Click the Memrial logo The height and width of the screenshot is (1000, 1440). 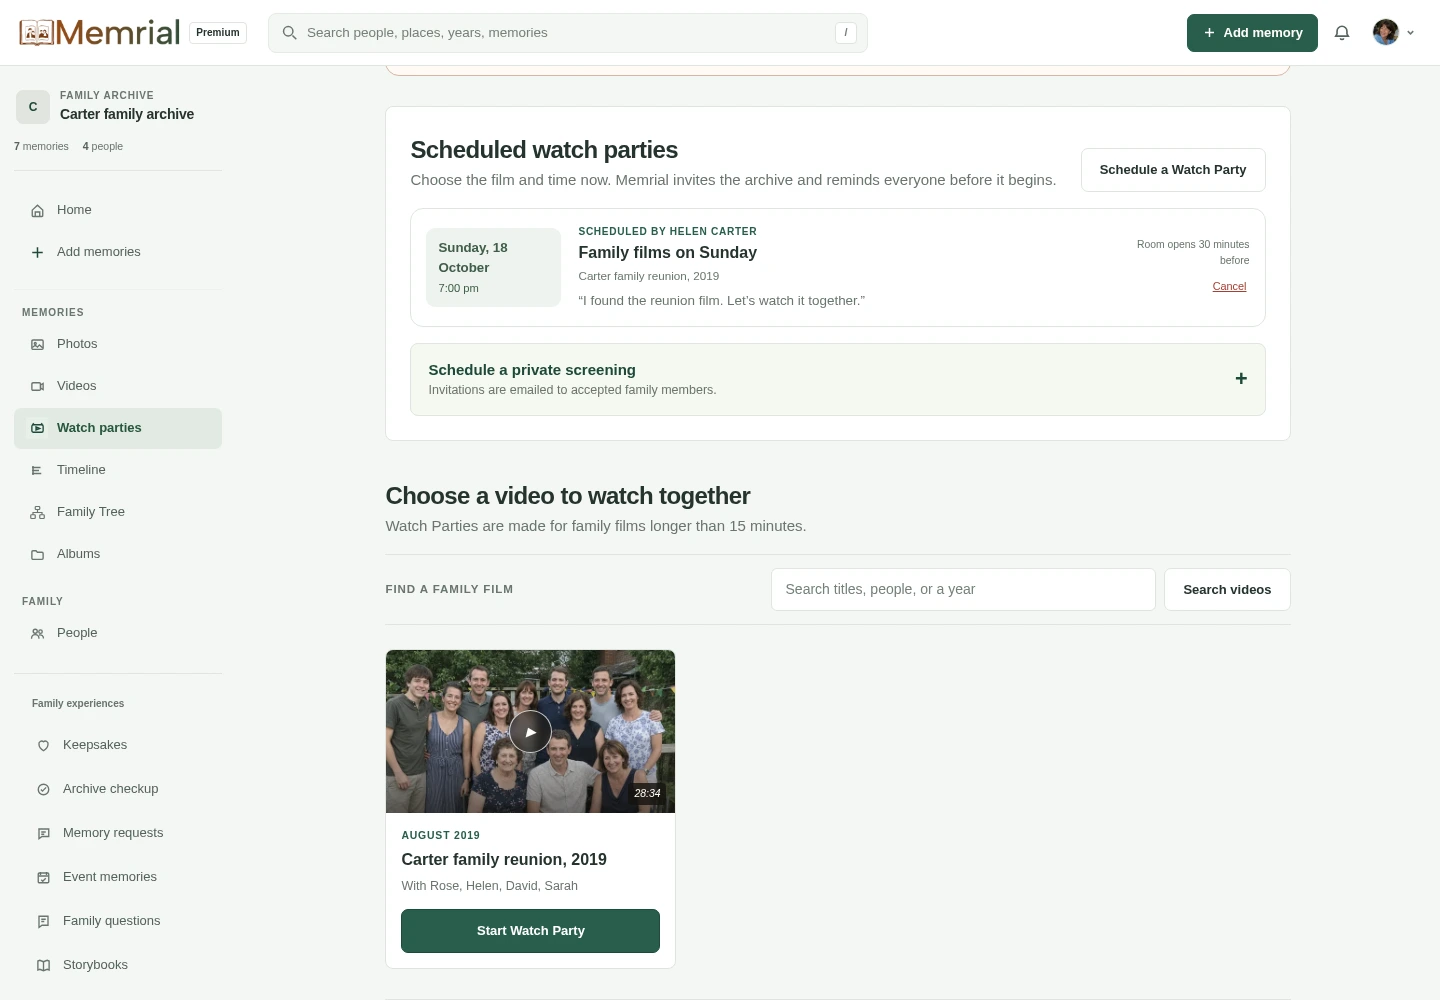pos(99,33)
